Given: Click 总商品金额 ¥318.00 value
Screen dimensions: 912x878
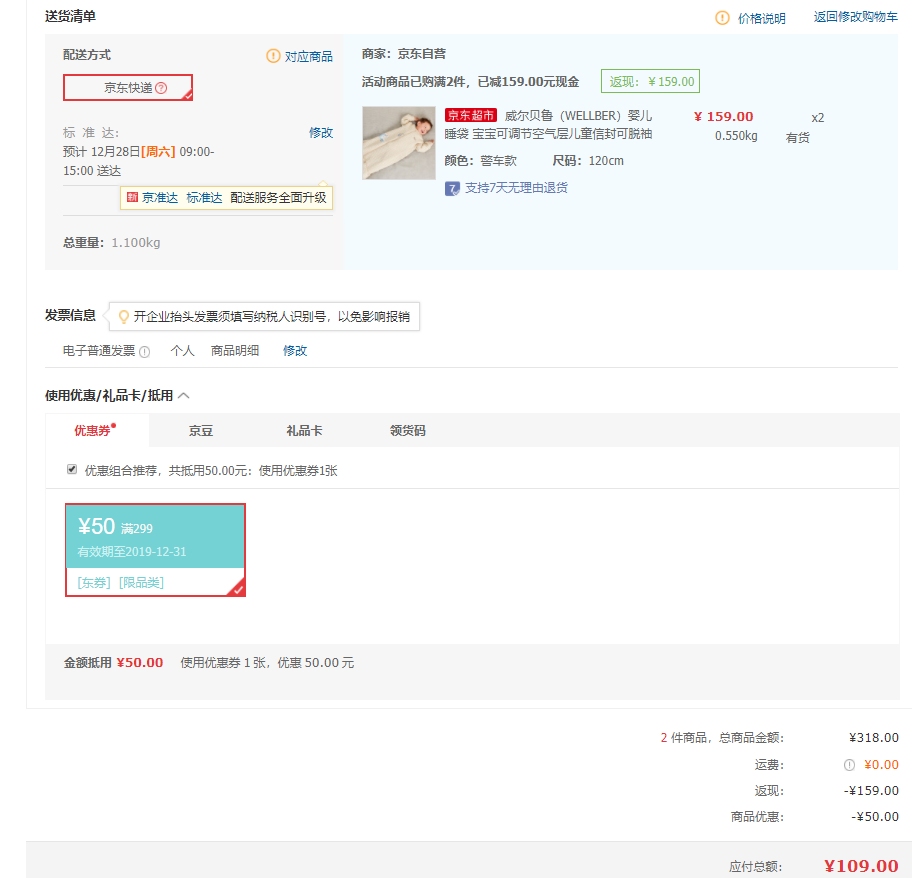Looking at the screenshot, I should click(874, 738).
